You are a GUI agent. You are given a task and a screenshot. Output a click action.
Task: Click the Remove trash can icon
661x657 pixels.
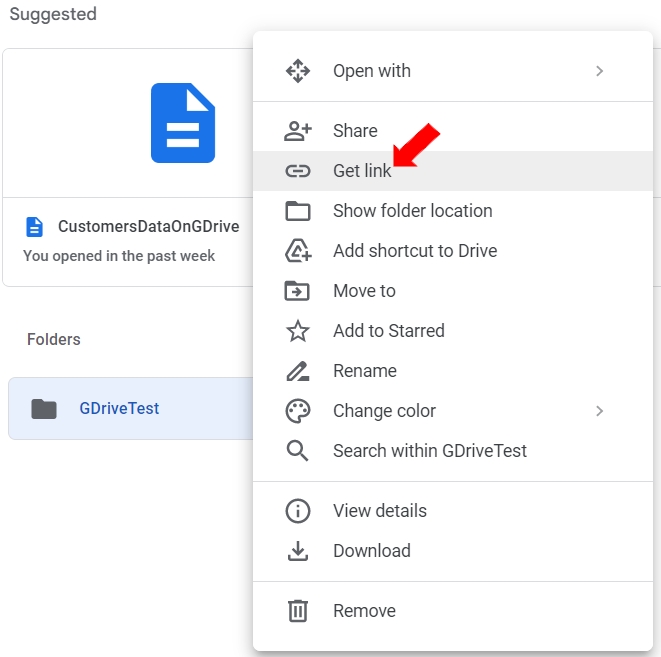coord(298,611)
